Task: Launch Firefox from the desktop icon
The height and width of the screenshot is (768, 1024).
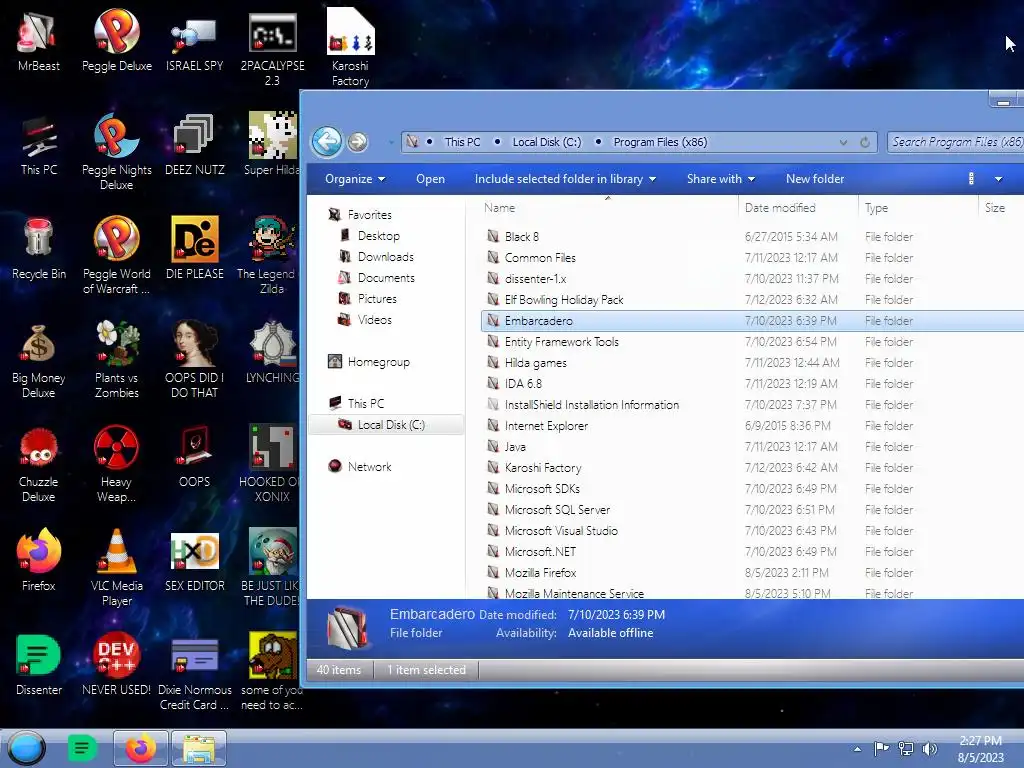Action: pos(39,560)
